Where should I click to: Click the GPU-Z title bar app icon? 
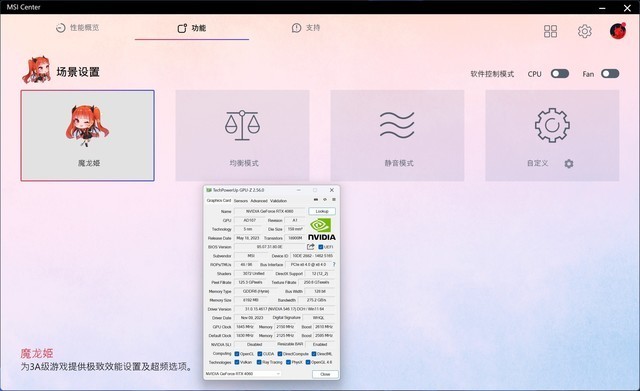coord(209,190)
